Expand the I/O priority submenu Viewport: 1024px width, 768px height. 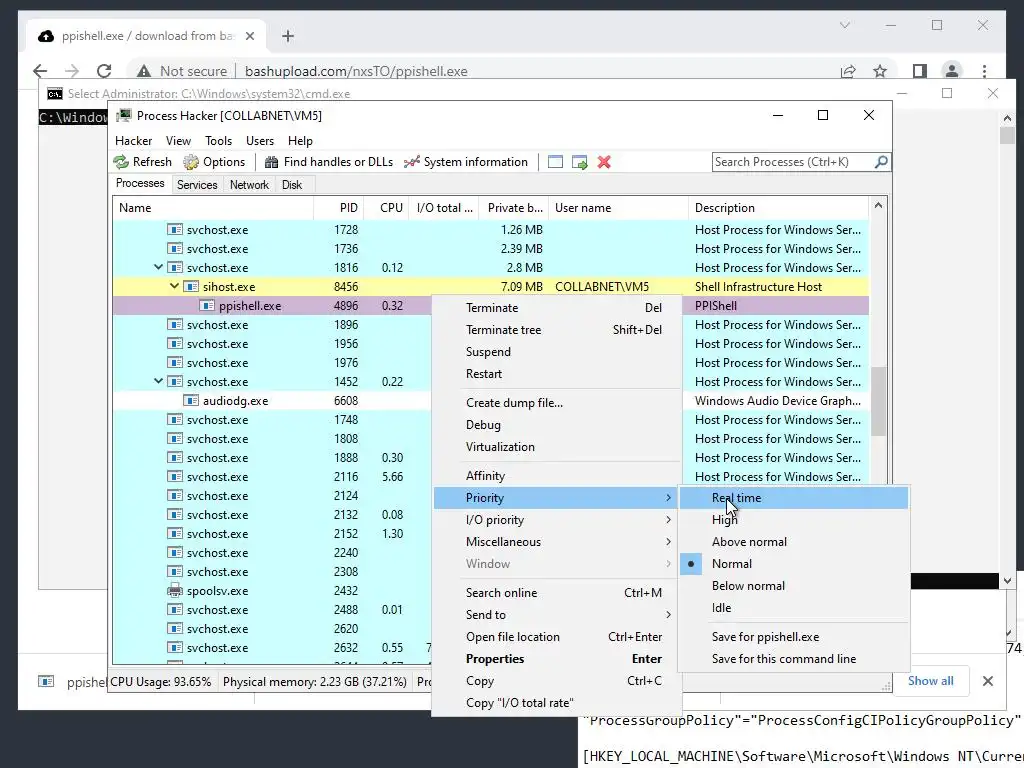556,520
